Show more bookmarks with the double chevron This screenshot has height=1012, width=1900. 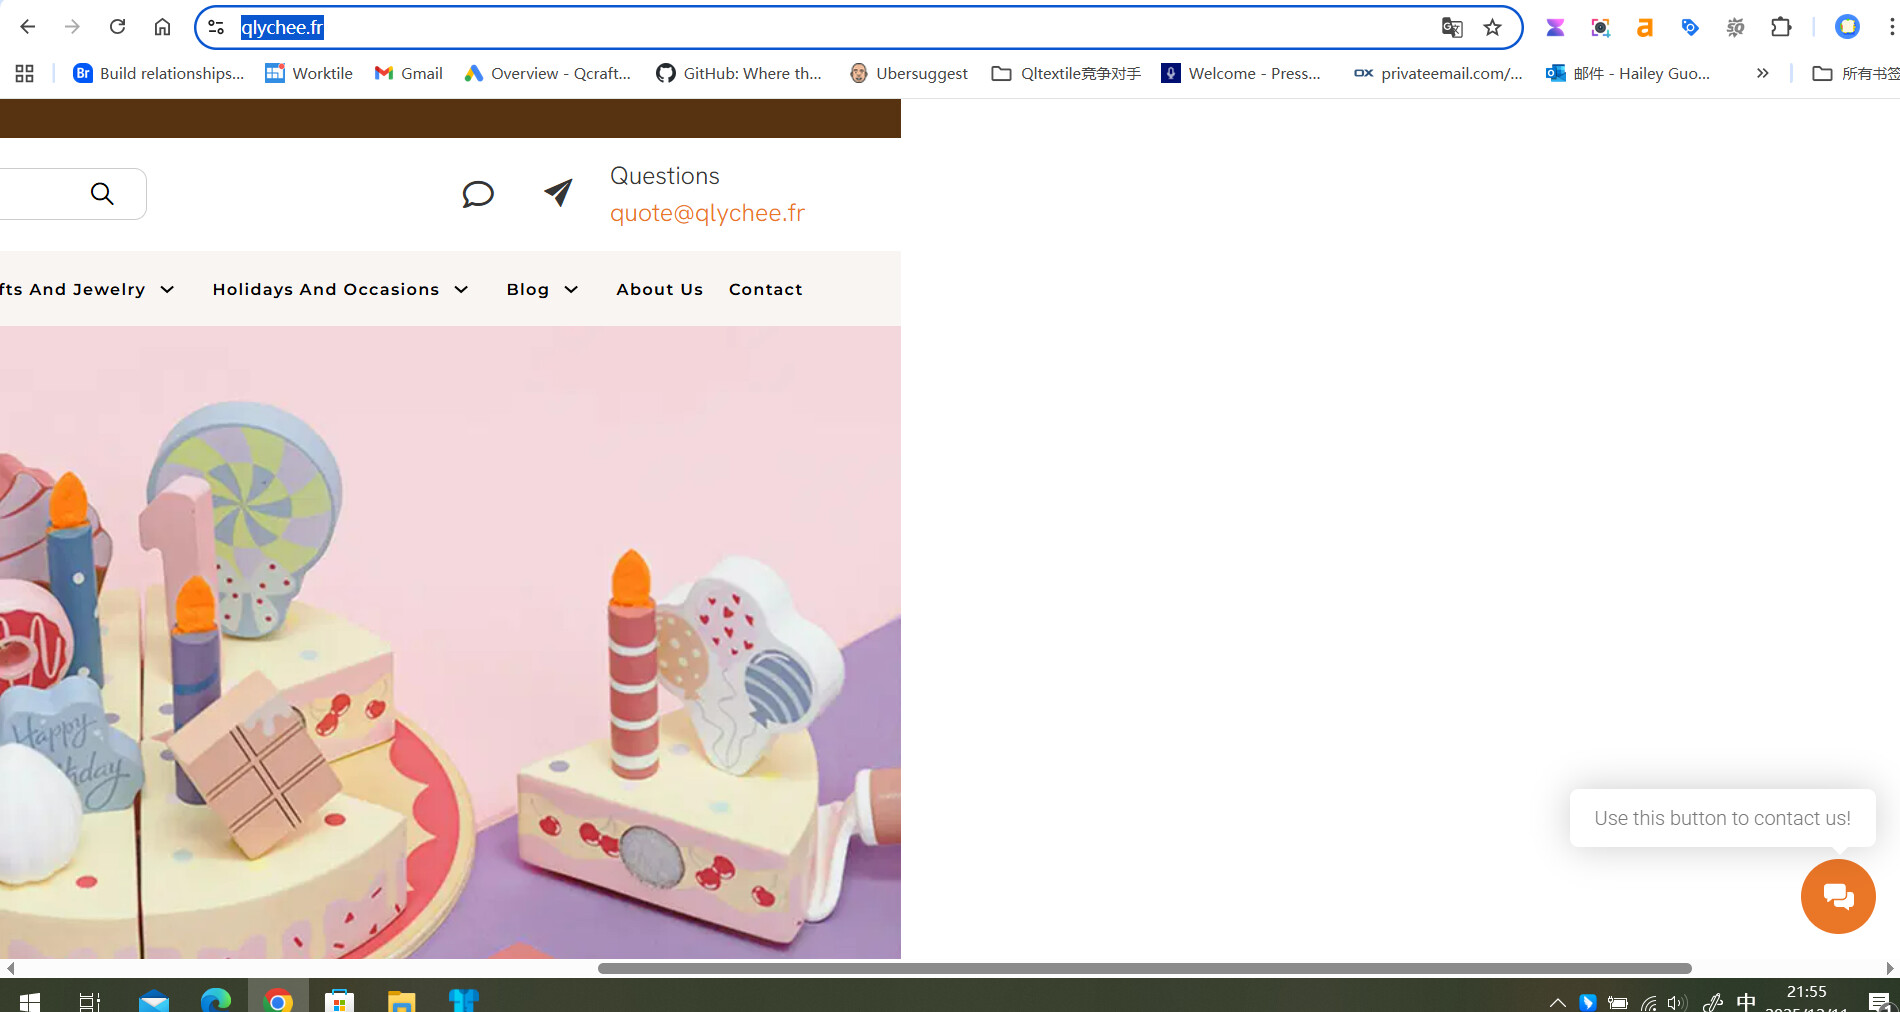(x=1762, y=73)
